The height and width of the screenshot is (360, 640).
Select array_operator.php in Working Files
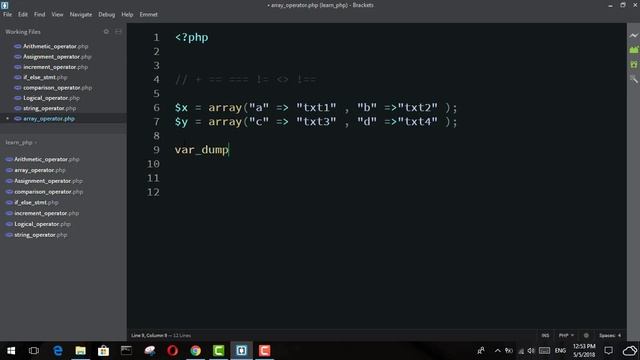(49, 119)
